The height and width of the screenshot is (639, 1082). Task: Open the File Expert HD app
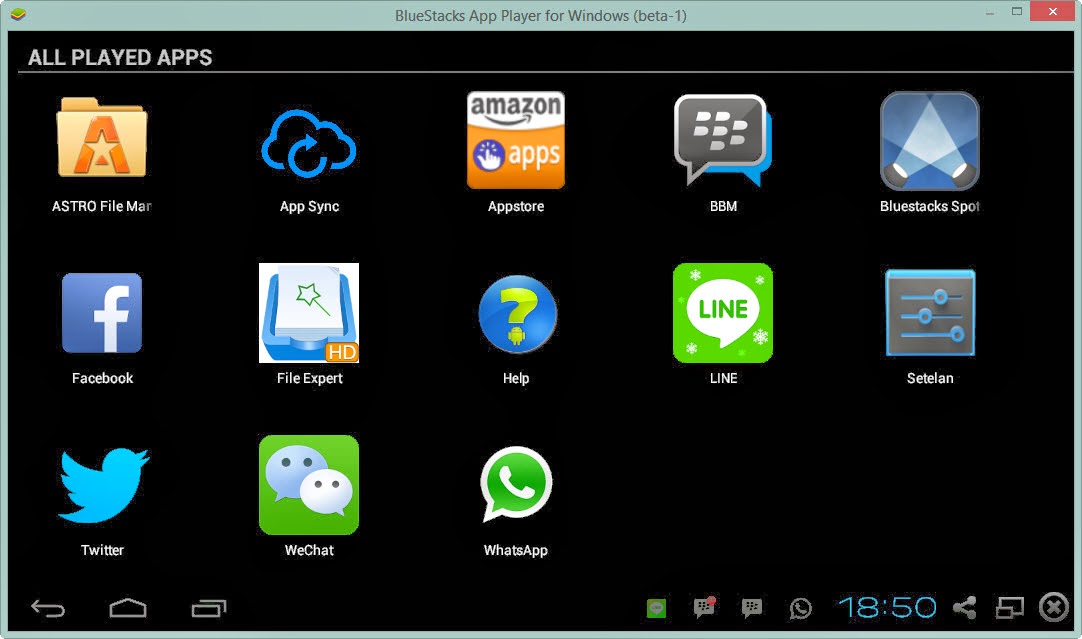[x=308, y=313]
